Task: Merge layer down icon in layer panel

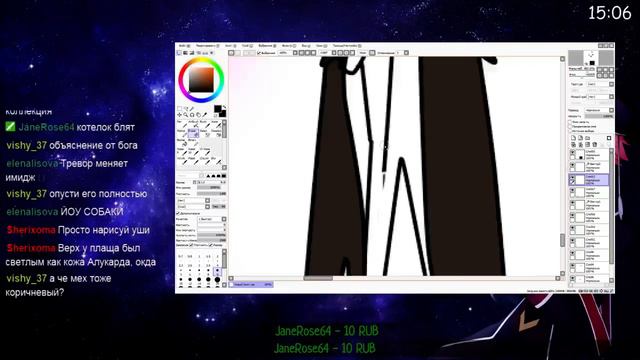Action: point(580,144)
